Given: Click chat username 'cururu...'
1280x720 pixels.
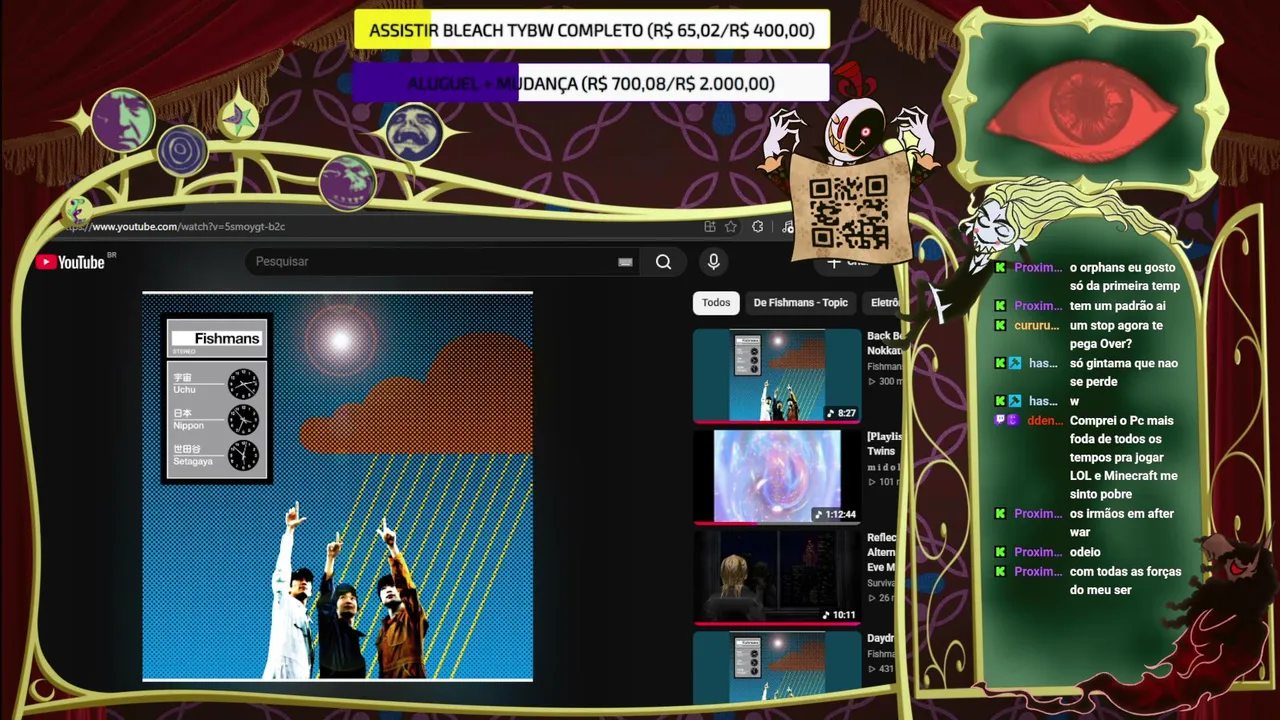Looking at the screenshot, I should point(1036,326).
